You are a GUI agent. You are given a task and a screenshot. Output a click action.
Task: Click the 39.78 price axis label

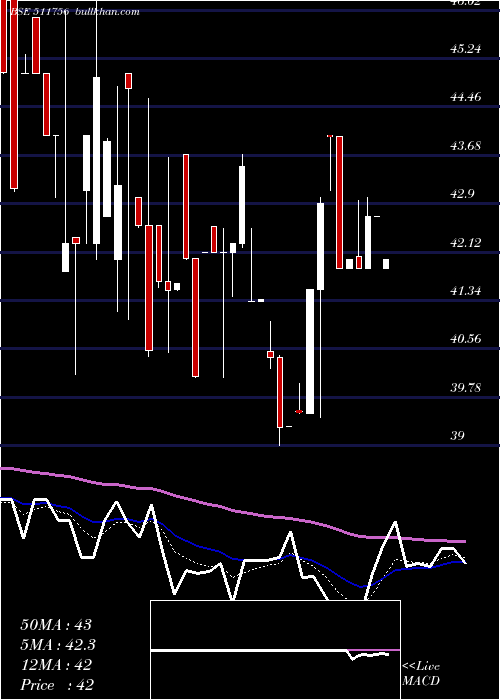[466, 388]
